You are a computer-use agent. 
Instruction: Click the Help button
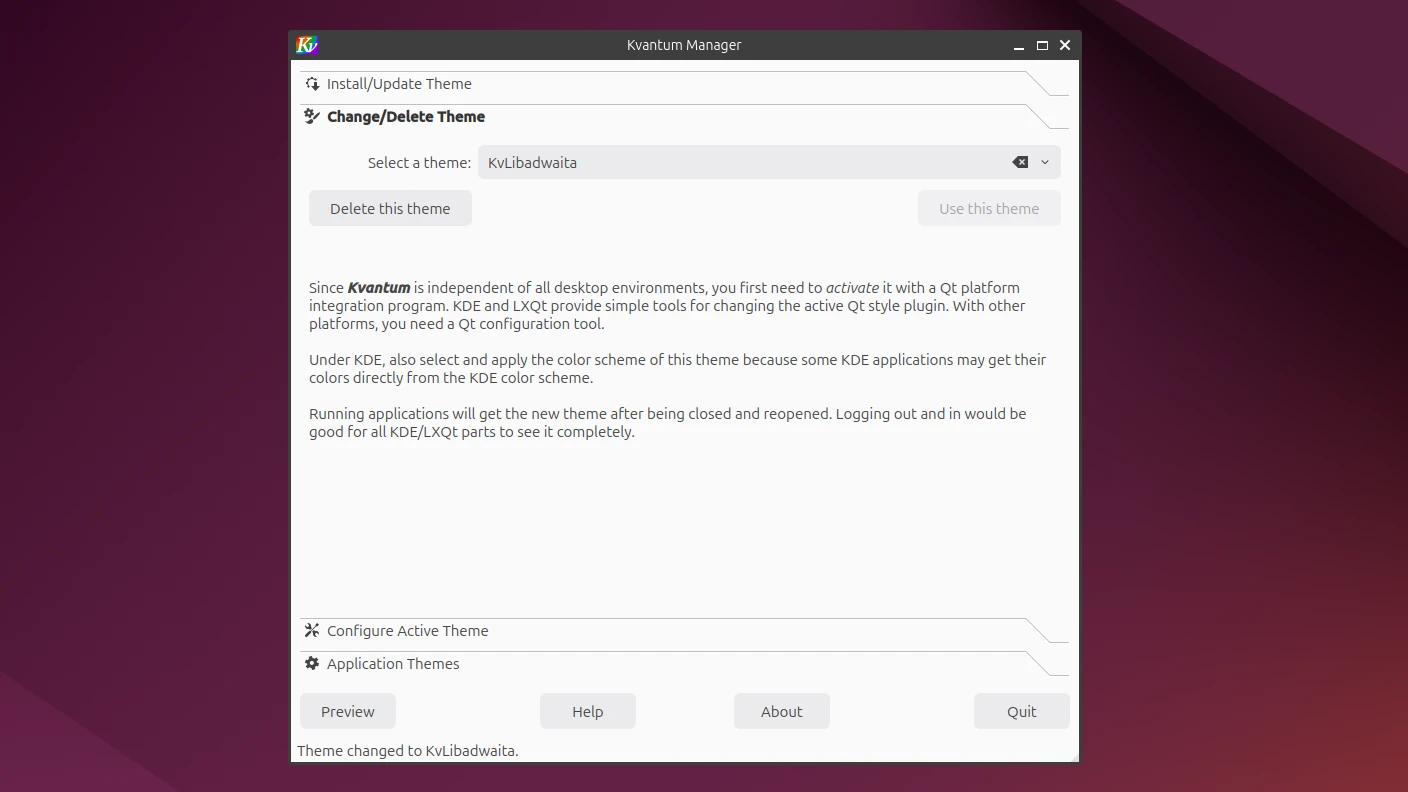(588, 712)
